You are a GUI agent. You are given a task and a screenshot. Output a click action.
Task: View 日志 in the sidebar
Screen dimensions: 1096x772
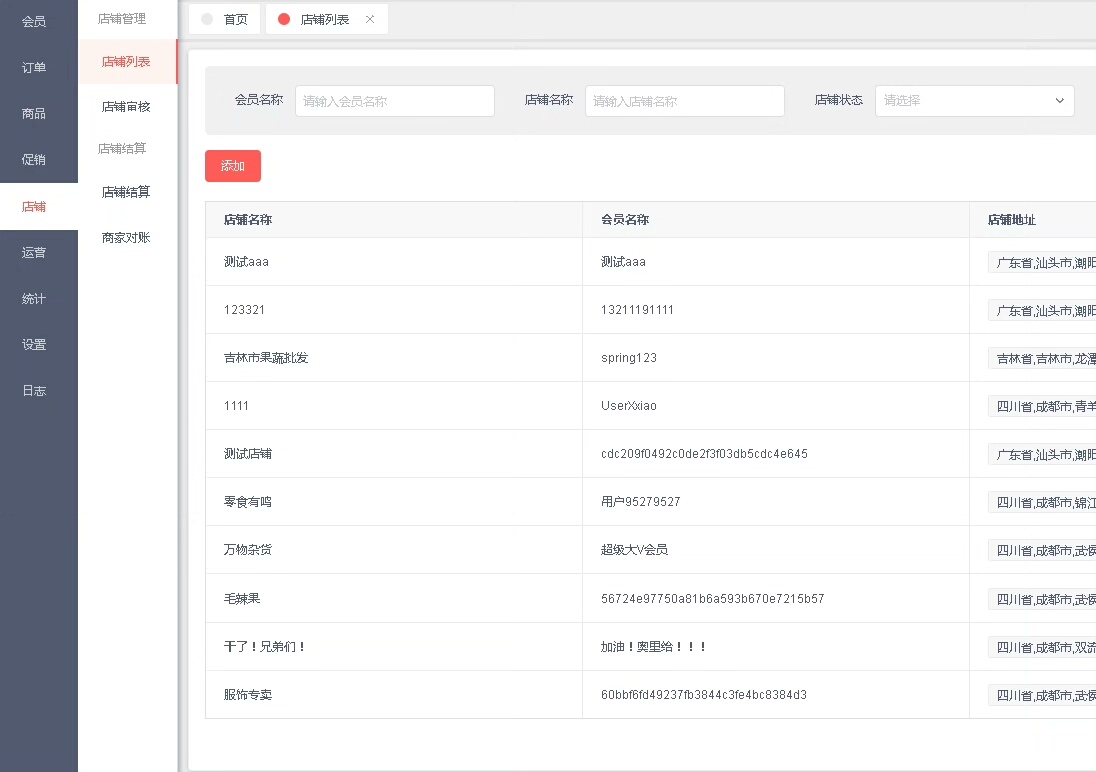coord(34,390)
